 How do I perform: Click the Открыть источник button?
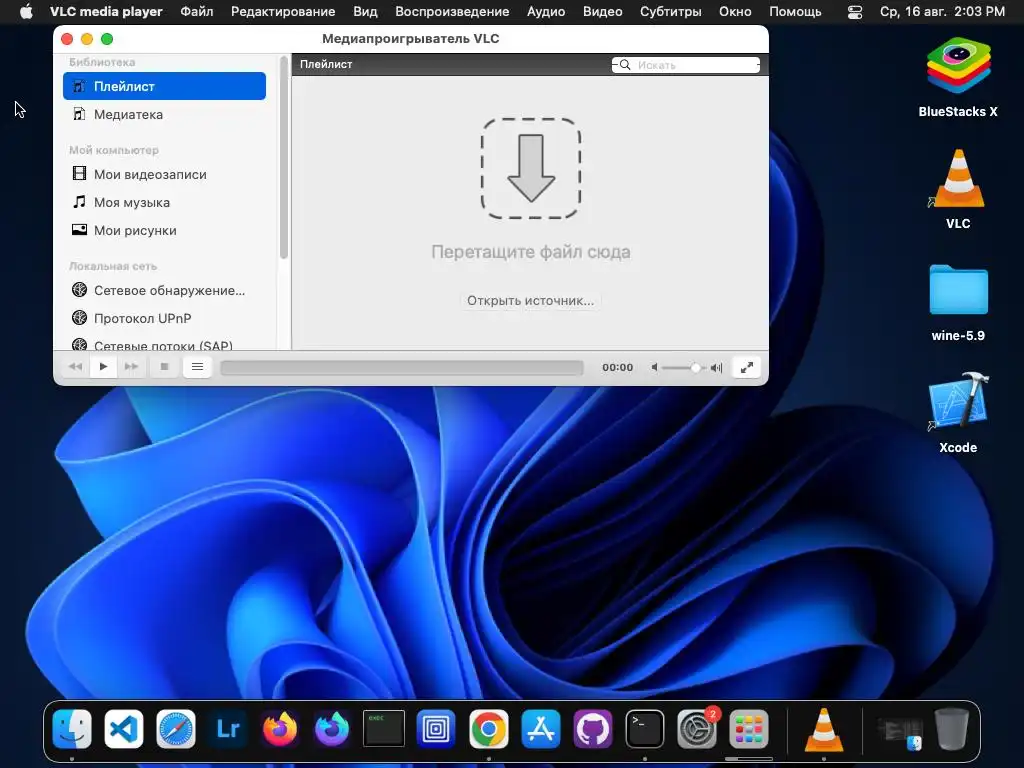coord(530,300)
